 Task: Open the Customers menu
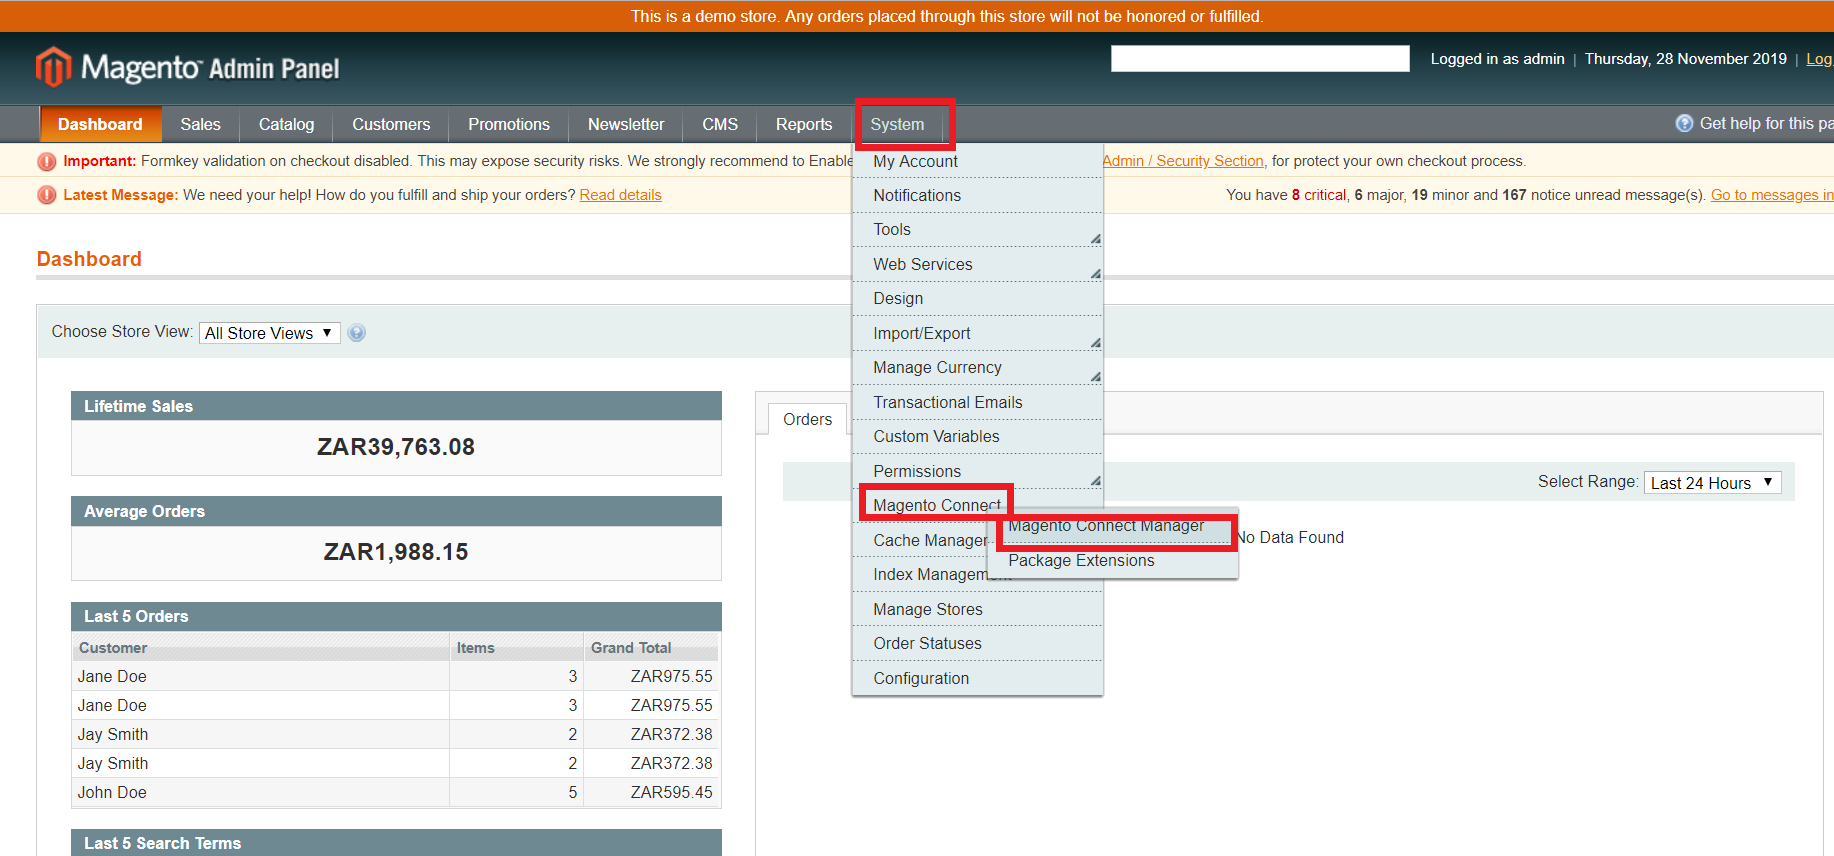[391, 124]
